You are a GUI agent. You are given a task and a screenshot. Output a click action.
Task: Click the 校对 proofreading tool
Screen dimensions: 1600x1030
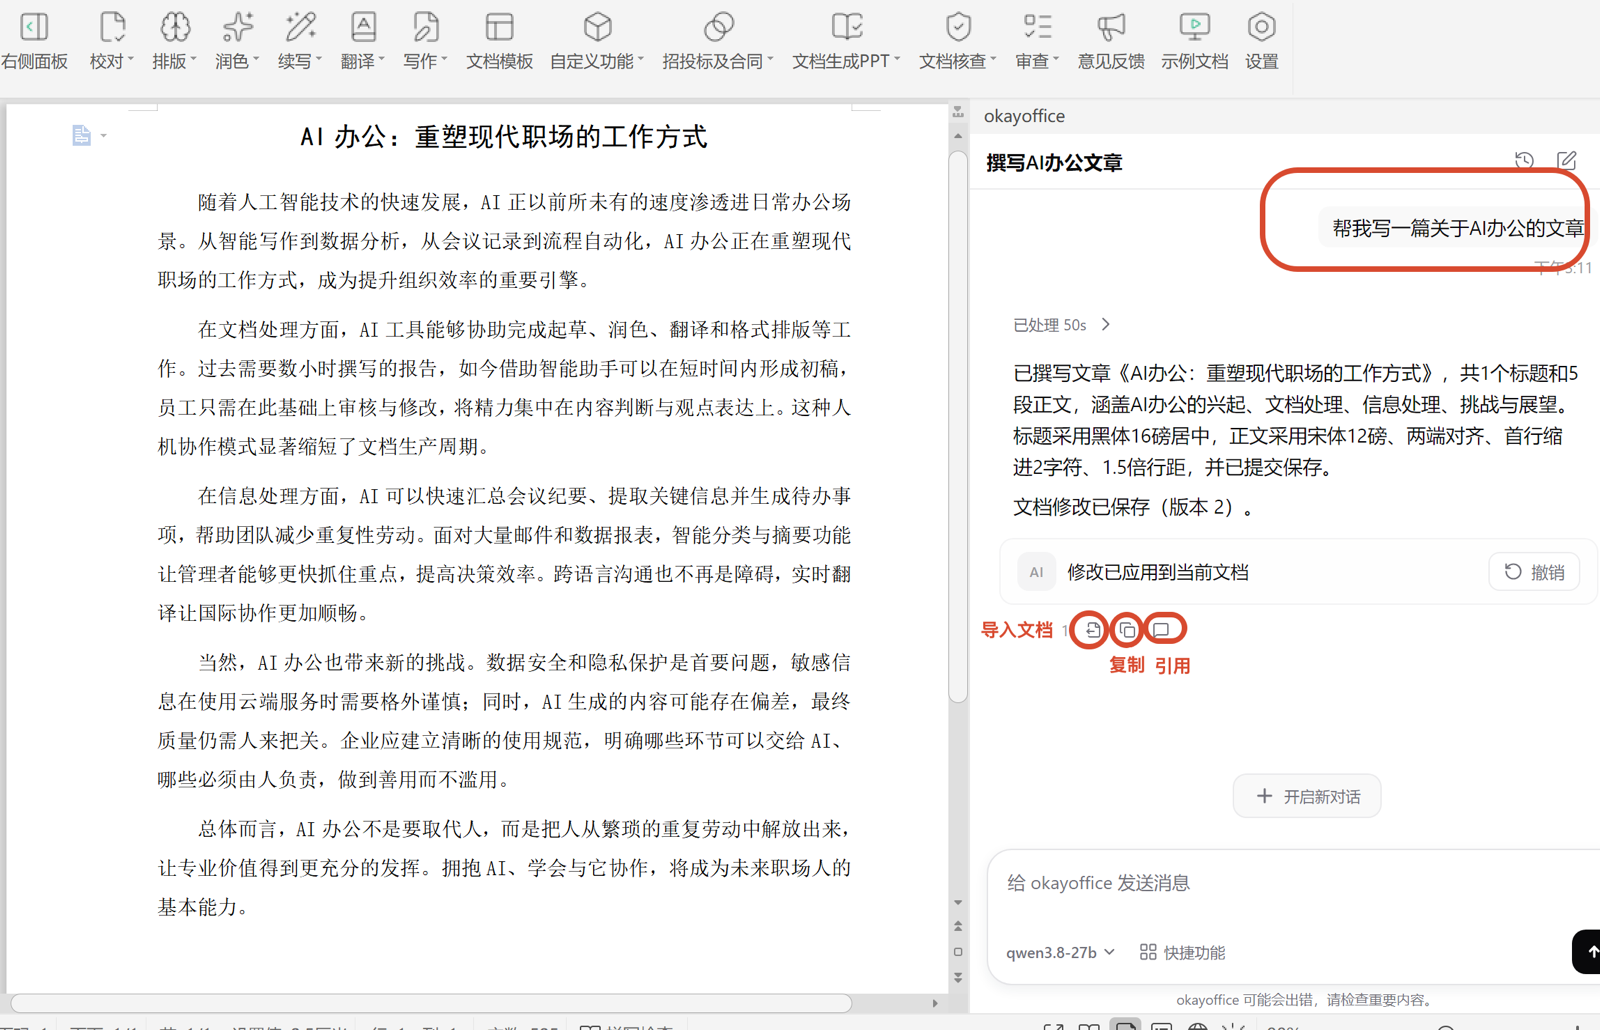click(111, 41)
